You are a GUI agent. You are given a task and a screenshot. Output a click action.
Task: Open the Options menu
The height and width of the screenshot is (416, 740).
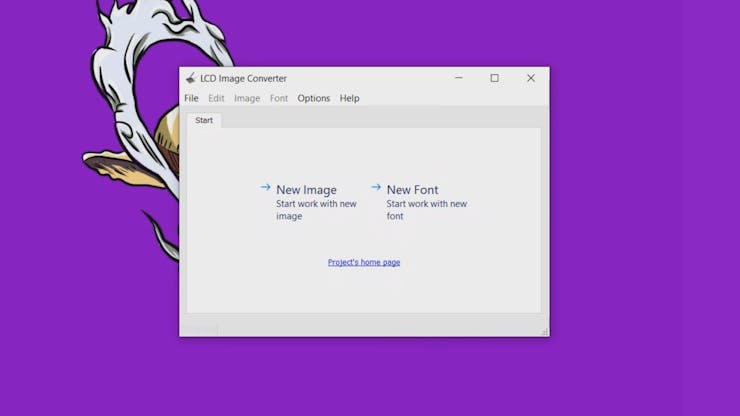[x=313, y=98]
